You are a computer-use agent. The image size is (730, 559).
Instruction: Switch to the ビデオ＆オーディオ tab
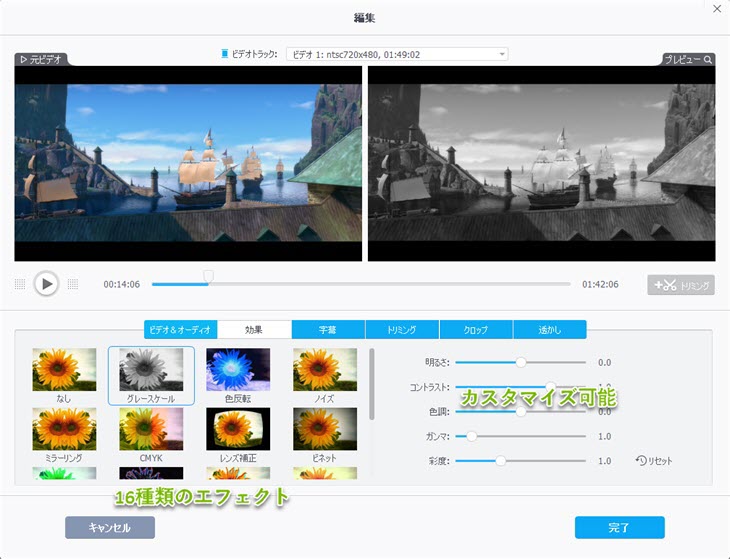coord(180,330)
